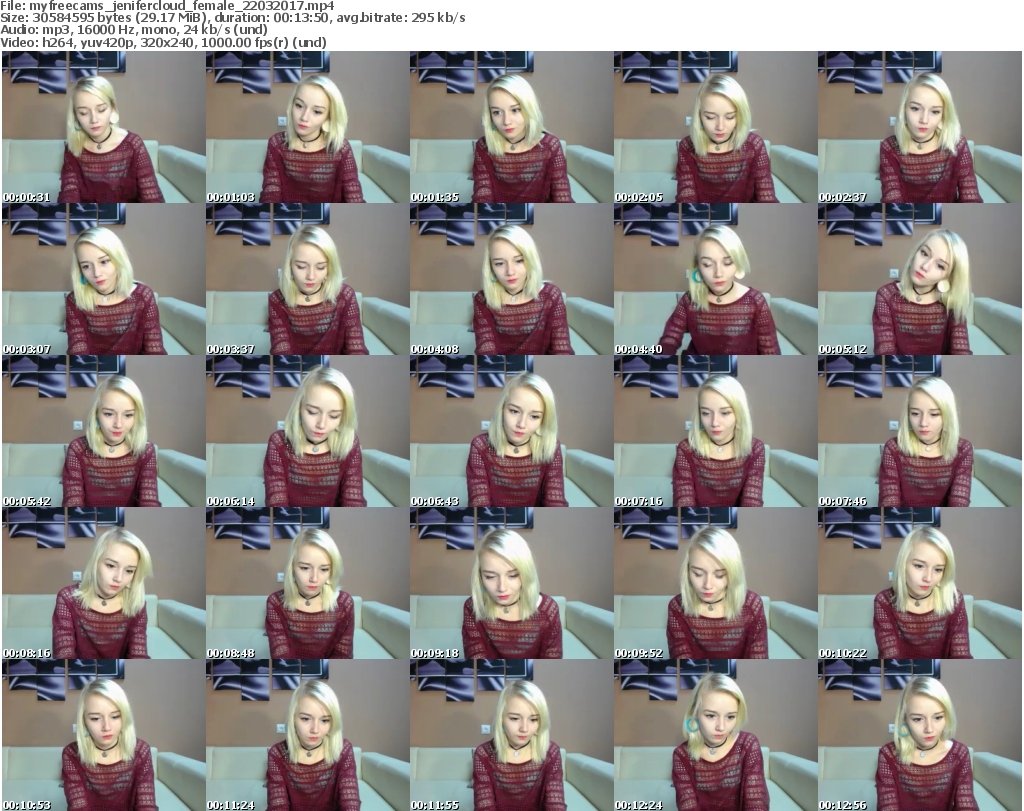Click the frame labeled 00:05:12
The image size is (1024, 811).
pyautogui.click(x=920, y=279)
